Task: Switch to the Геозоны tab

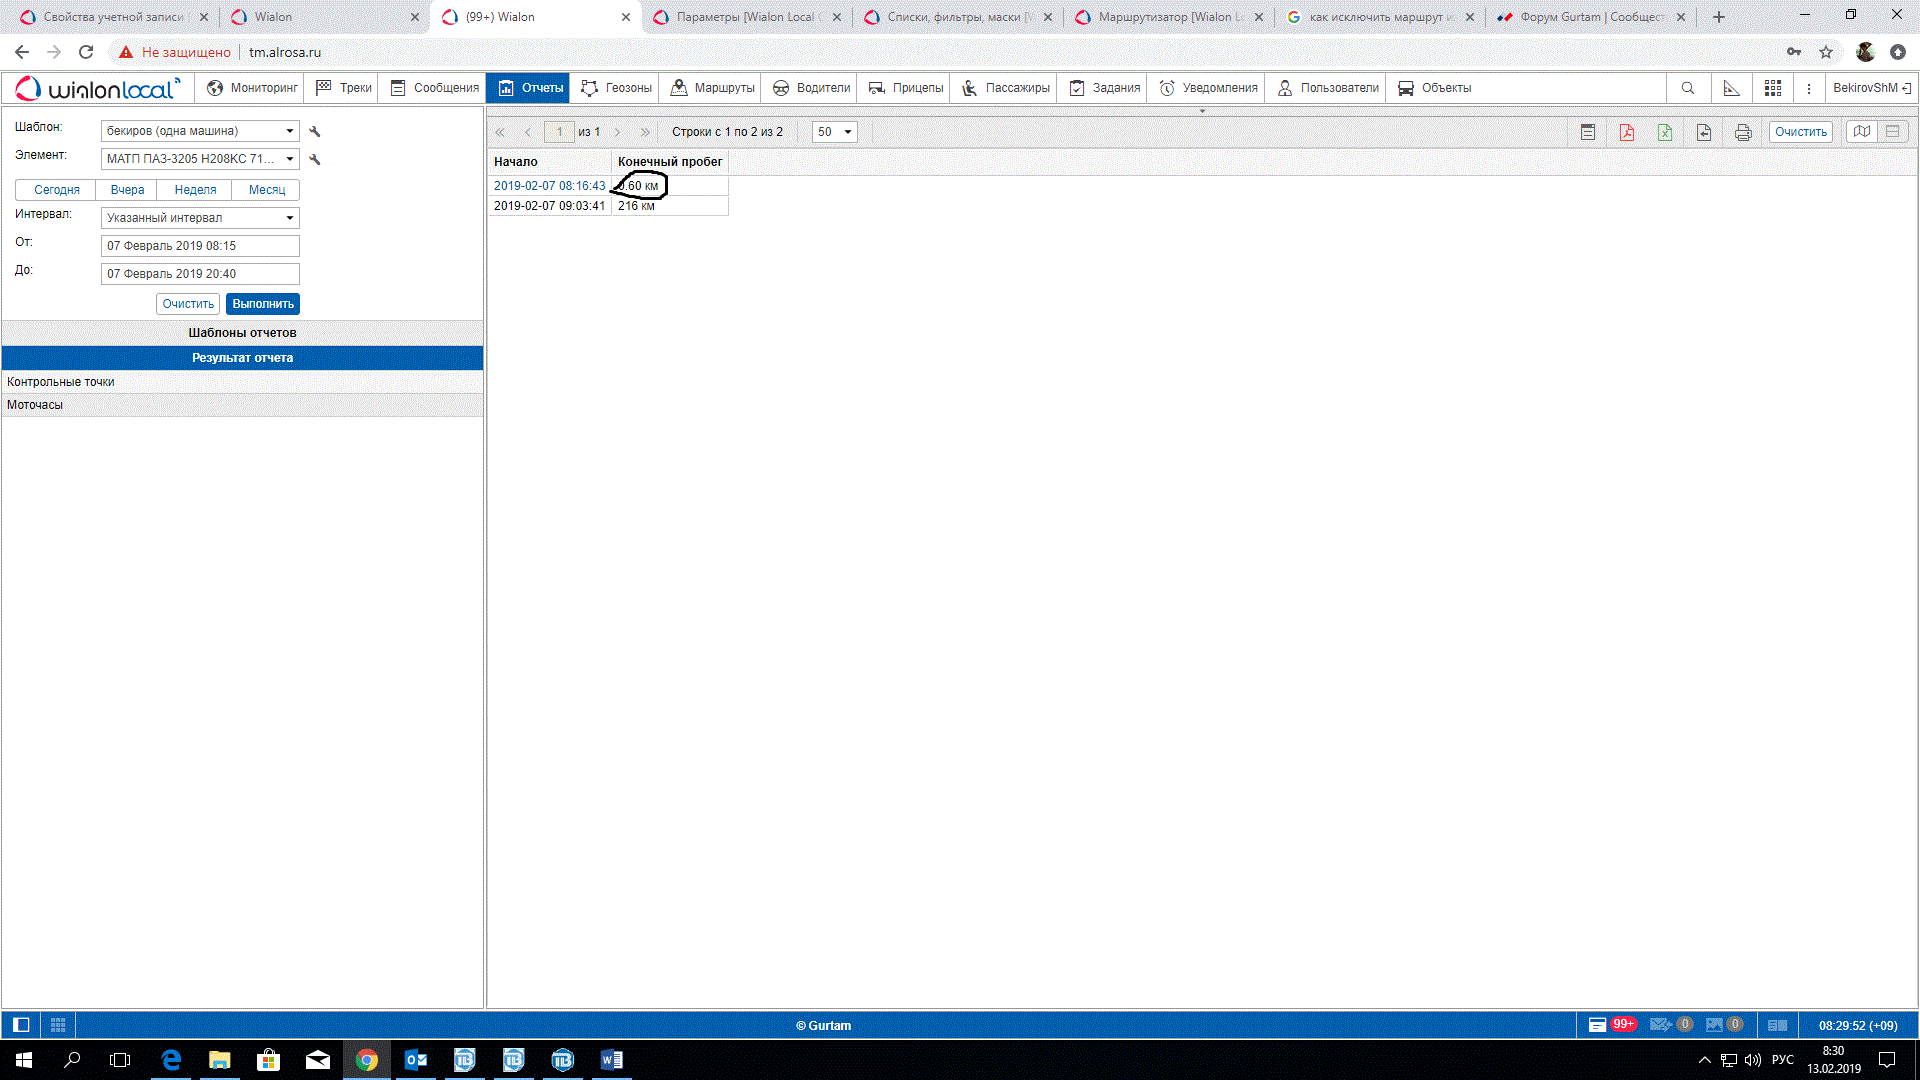Action: point(616,88)
